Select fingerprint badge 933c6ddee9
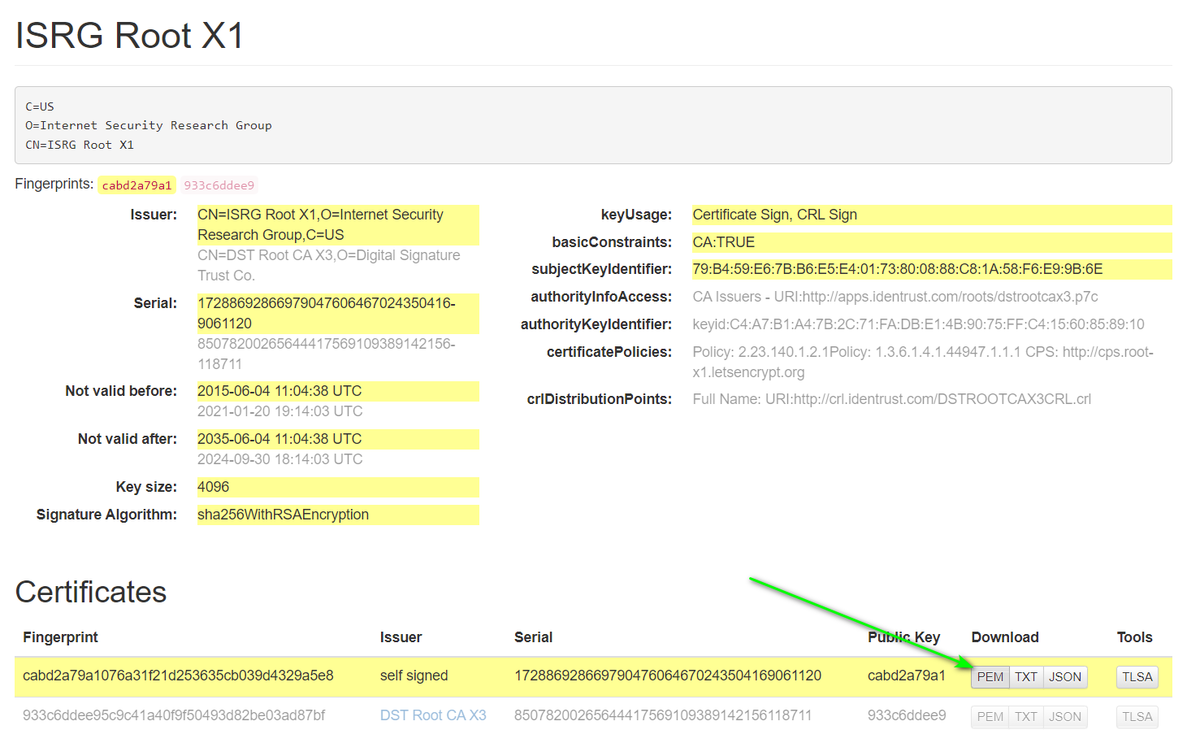Screen dimensions: 1200x743 pyautogui.click(x=219, y=185)
